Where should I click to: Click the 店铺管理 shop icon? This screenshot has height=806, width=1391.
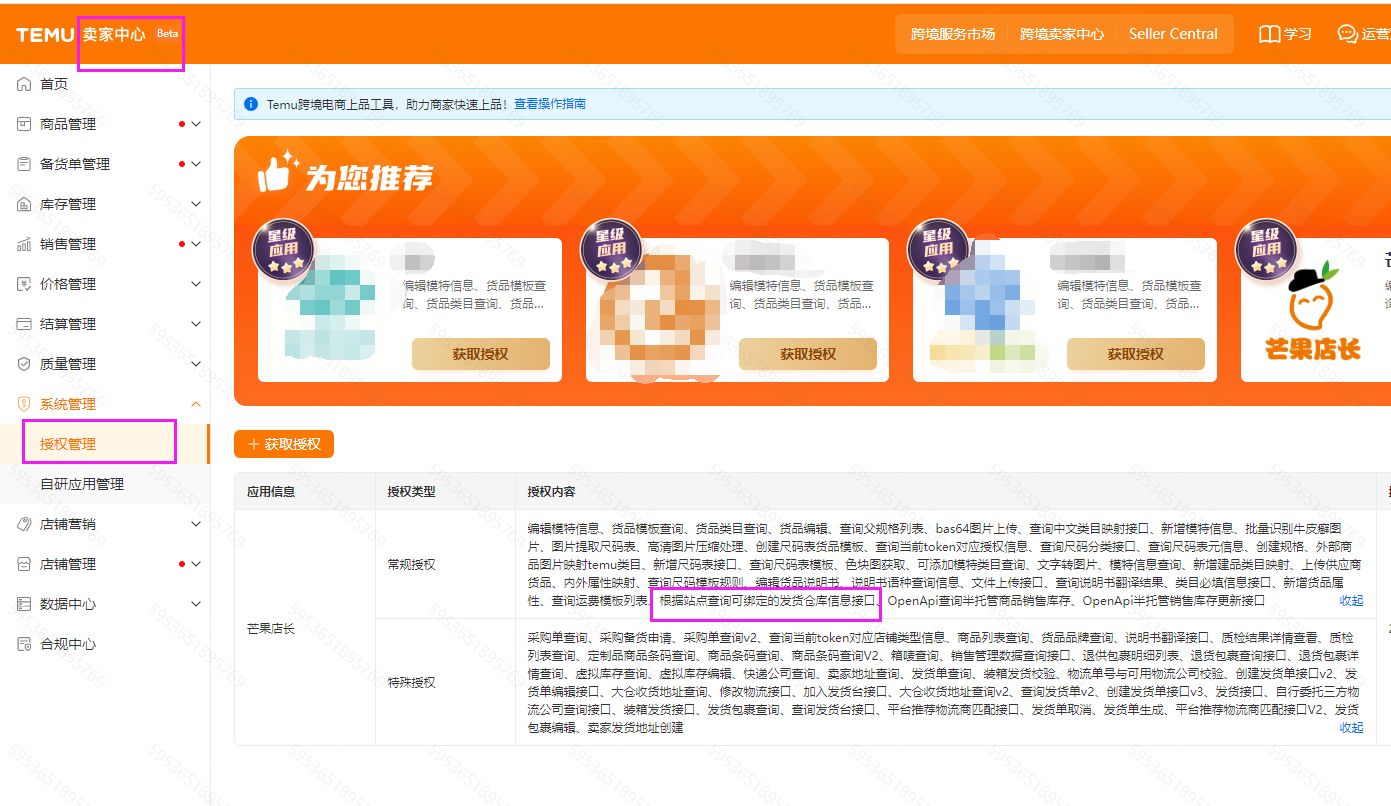(x=24, y=564)
